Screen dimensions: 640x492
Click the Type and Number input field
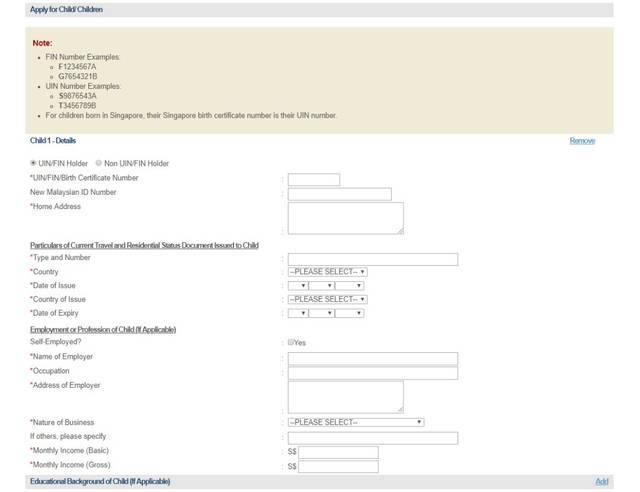[x=372, y=259]
